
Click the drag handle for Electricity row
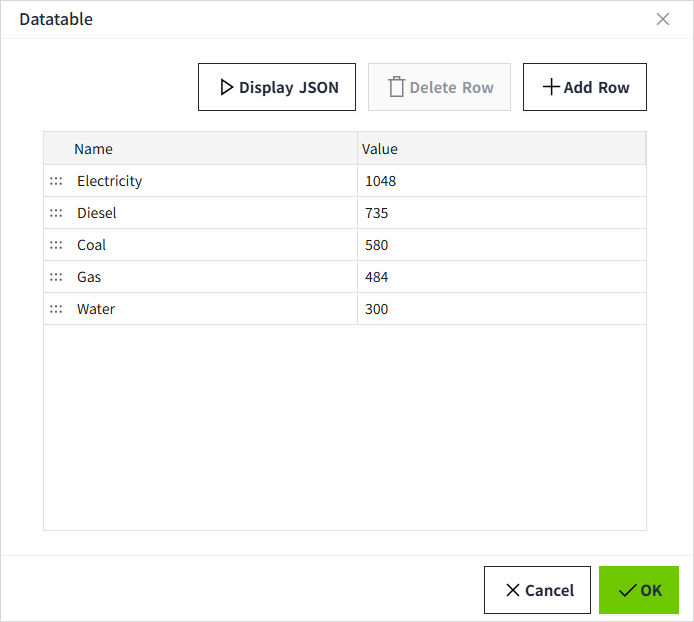coord(56,181)
